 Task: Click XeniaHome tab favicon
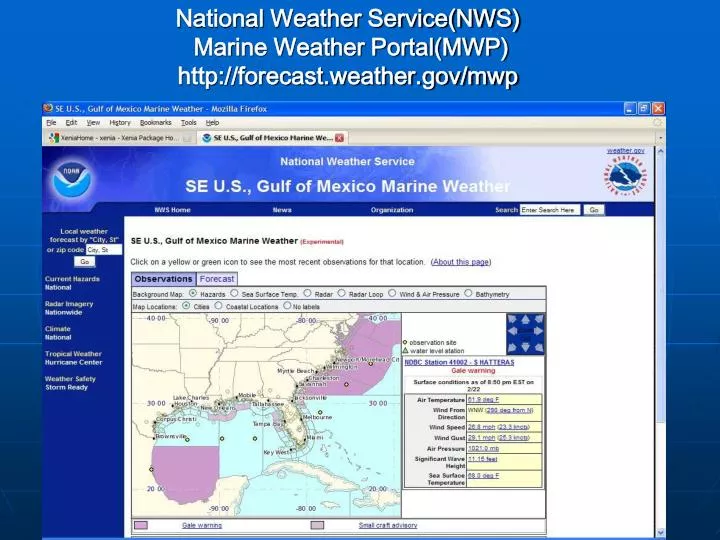[54, 138]
